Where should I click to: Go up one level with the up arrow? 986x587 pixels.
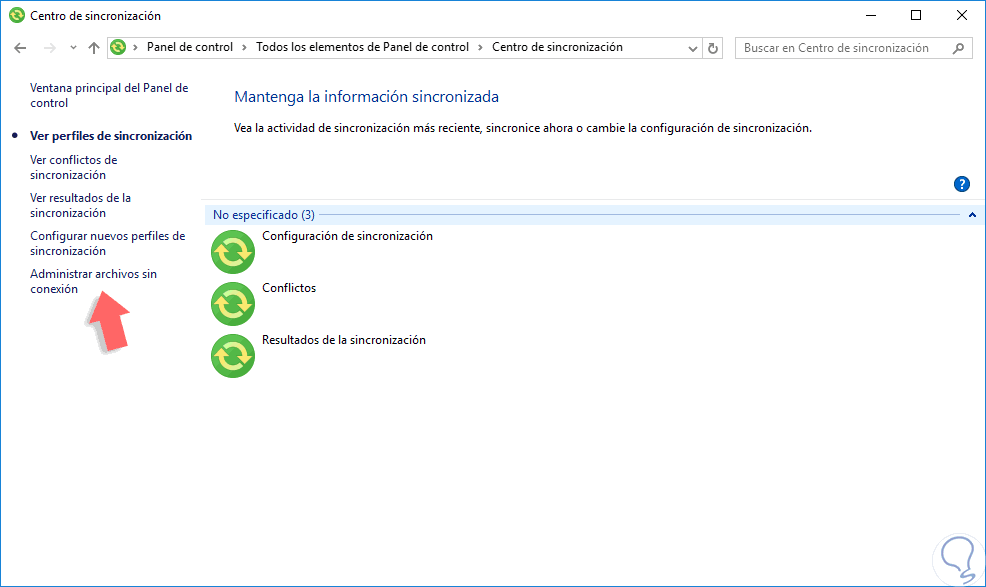click(x=93, y=47)
